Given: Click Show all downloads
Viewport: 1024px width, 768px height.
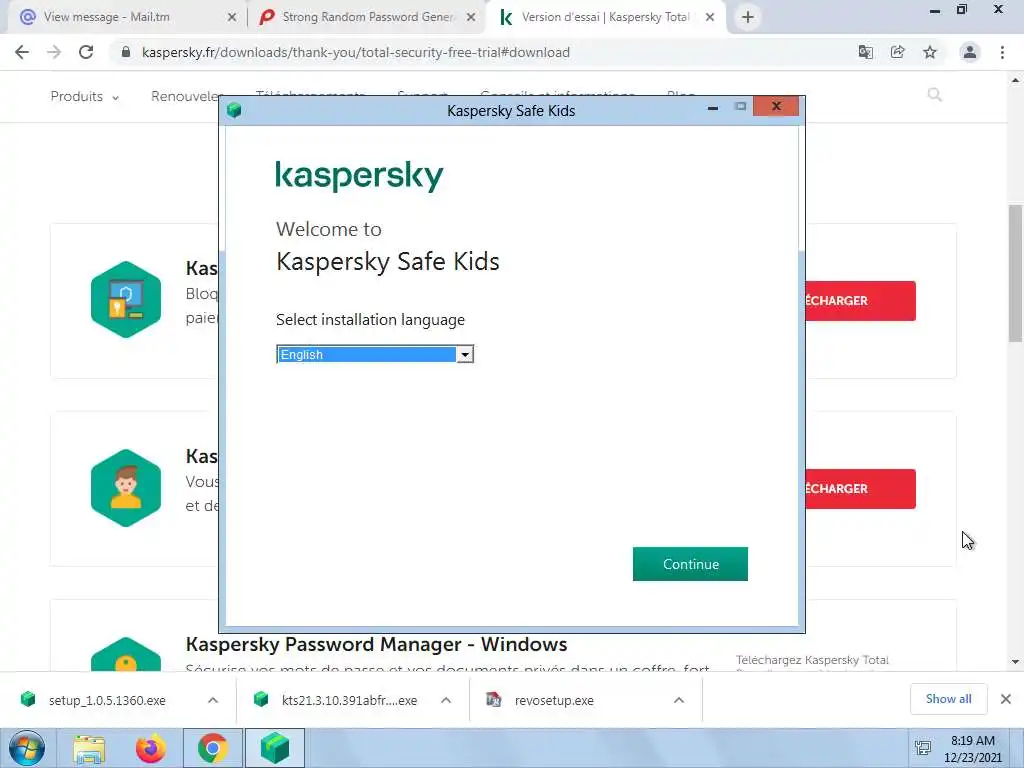Looking at the screenshot, I should 948,699.
